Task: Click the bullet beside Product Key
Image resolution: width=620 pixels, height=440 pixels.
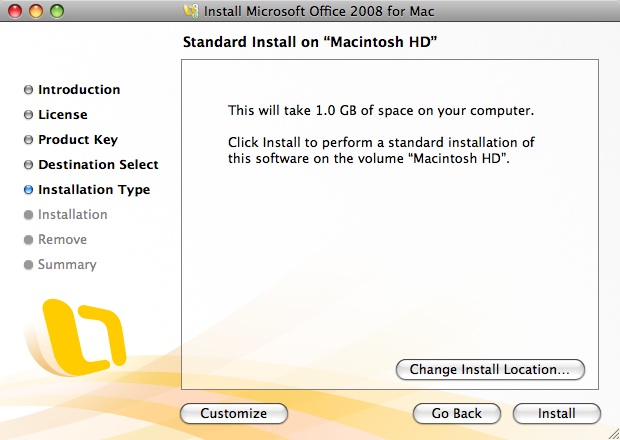Action: click(28, 140)
